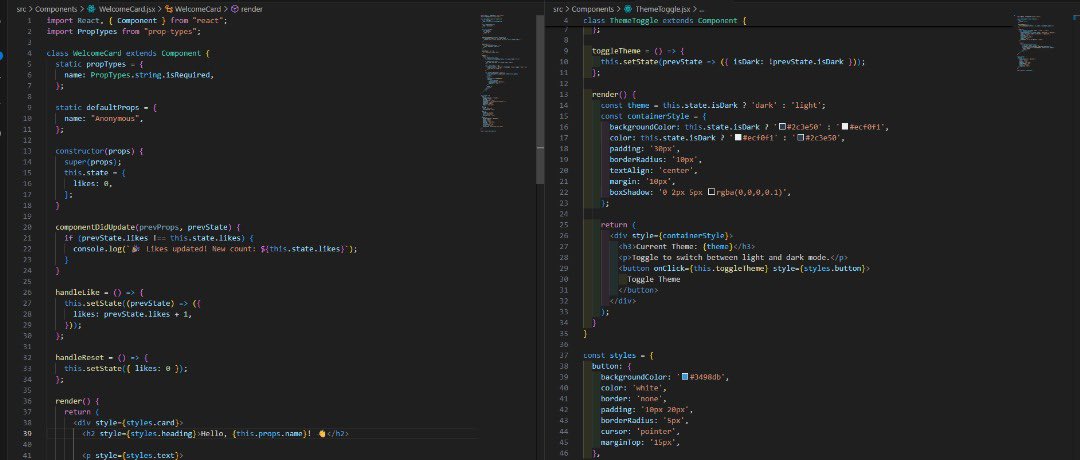Open the src breadcrumb in the WelcomeCard editor
The image size is (1080, 460).
coord(22,10)
